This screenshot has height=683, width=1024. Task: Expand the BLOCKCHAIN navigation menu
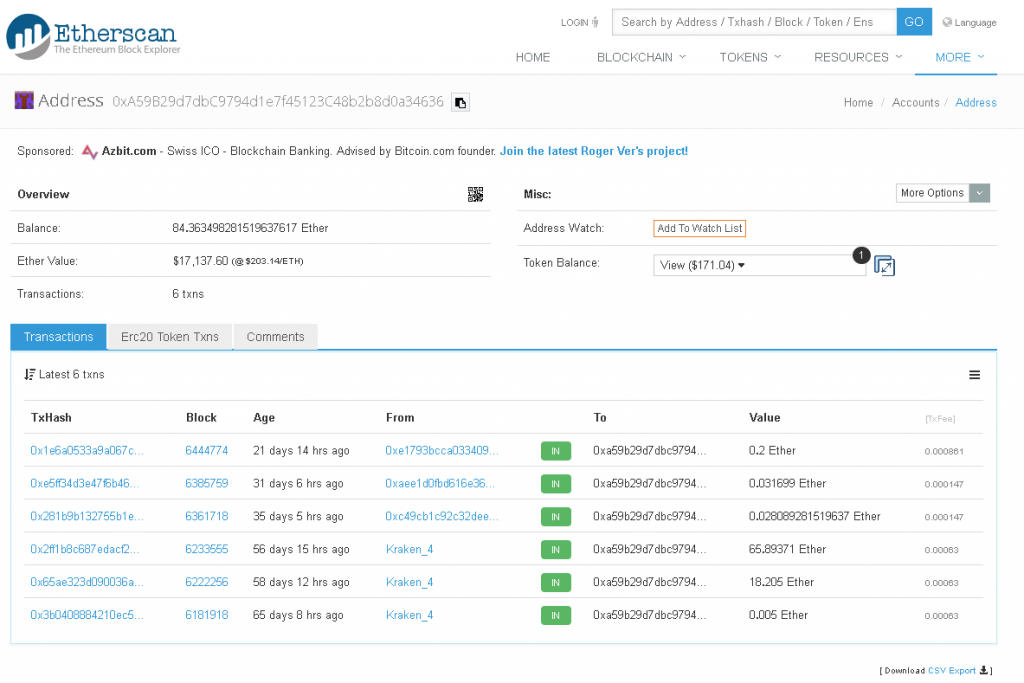tap(641, 57)
